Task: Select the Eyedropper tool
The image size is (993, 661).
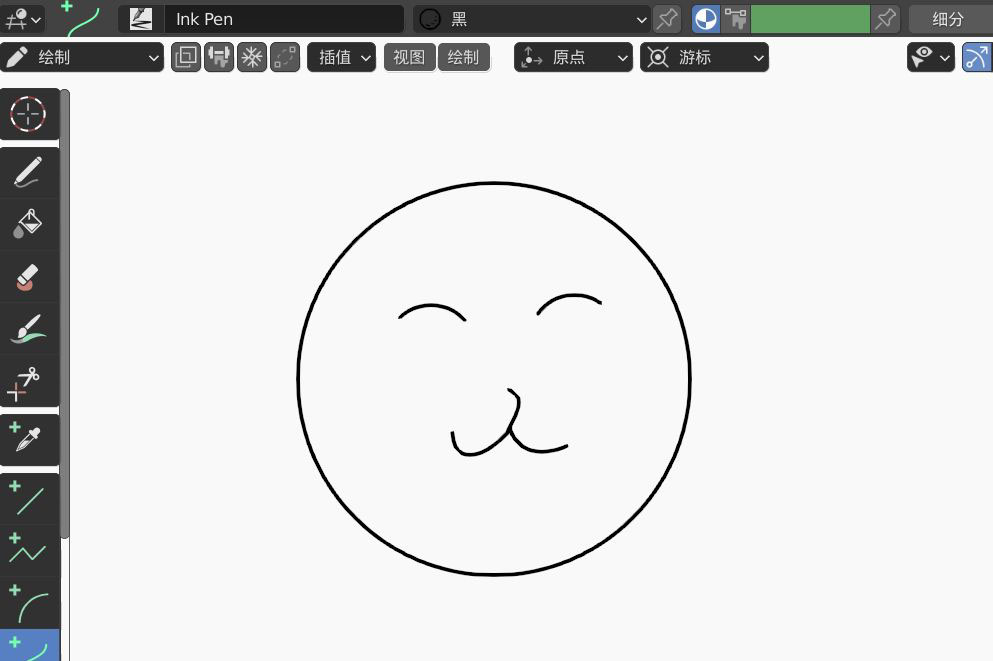Action: tap(28, 436)
